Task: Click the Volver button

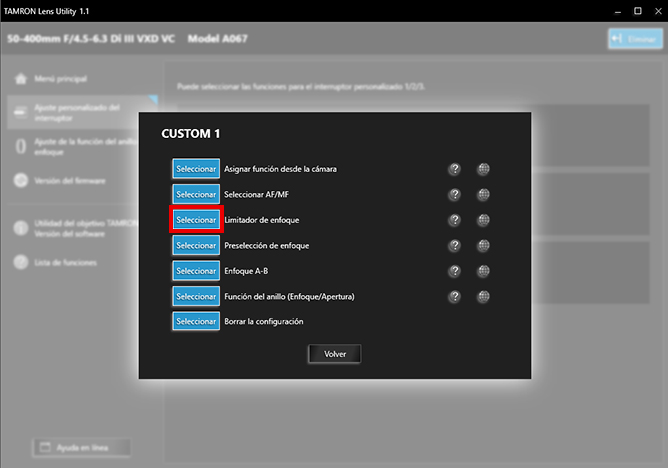Action: coord(335,354)
